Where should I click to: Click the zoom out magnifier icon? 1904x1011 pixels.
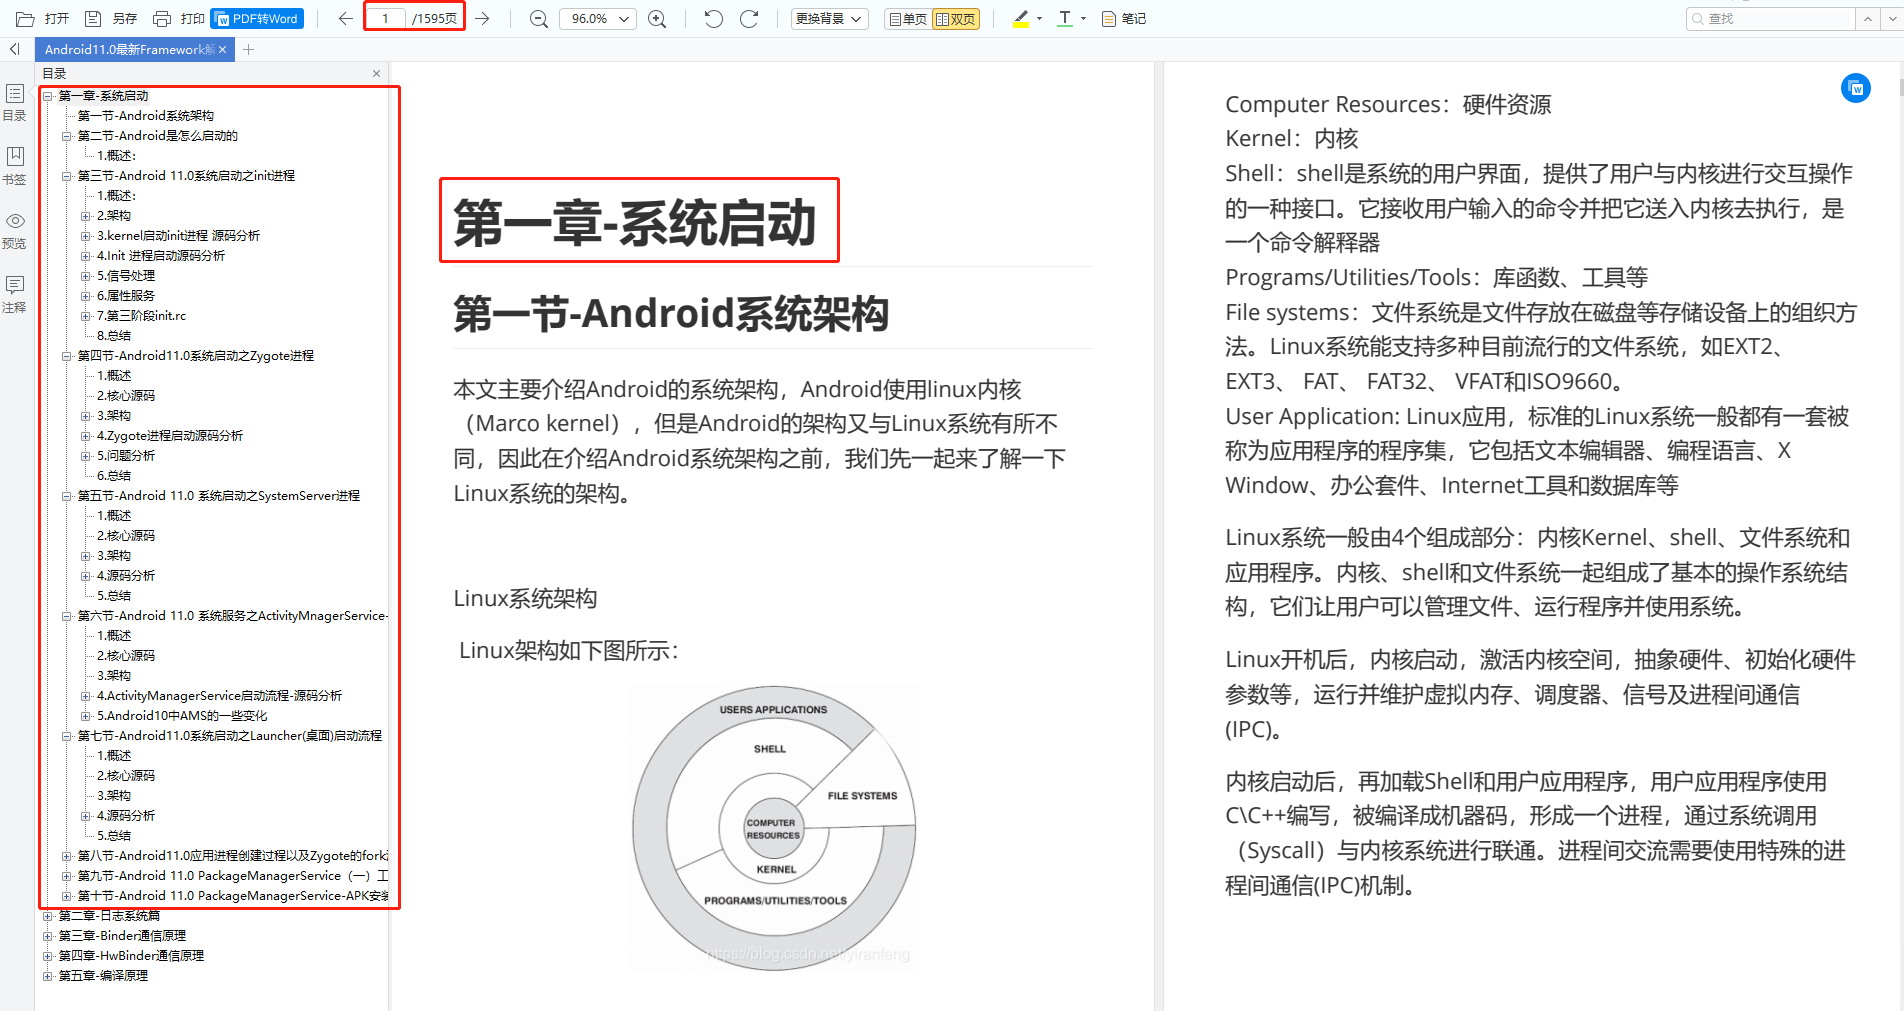point(538,19)
